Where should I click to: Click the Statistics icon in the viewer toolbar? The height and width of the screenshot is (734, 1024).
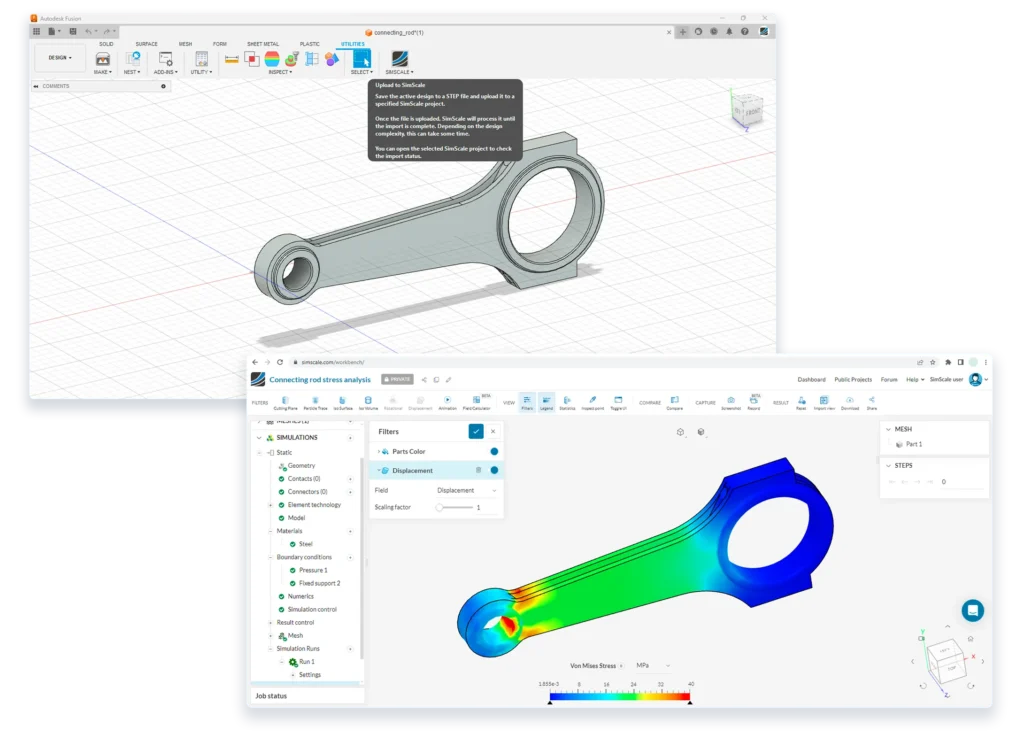tap(566, 400)
